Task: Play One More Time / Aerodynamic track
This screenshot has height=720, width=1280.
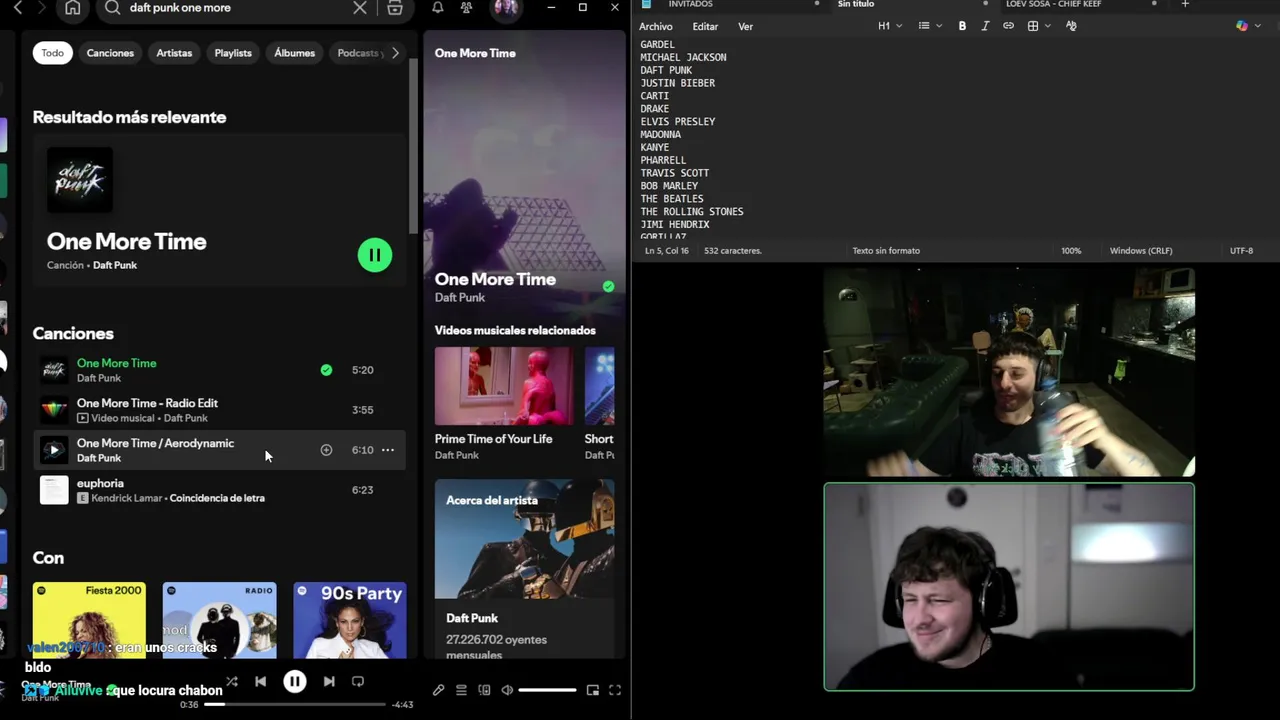Action: coord(54,450)
